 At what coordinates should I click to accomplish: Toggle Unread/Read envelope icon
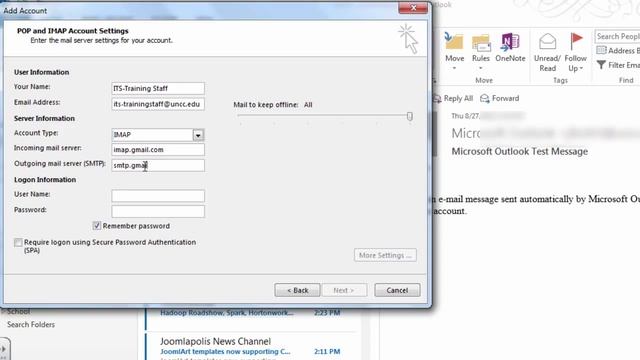pyautogui.click(x=547, y=42)
